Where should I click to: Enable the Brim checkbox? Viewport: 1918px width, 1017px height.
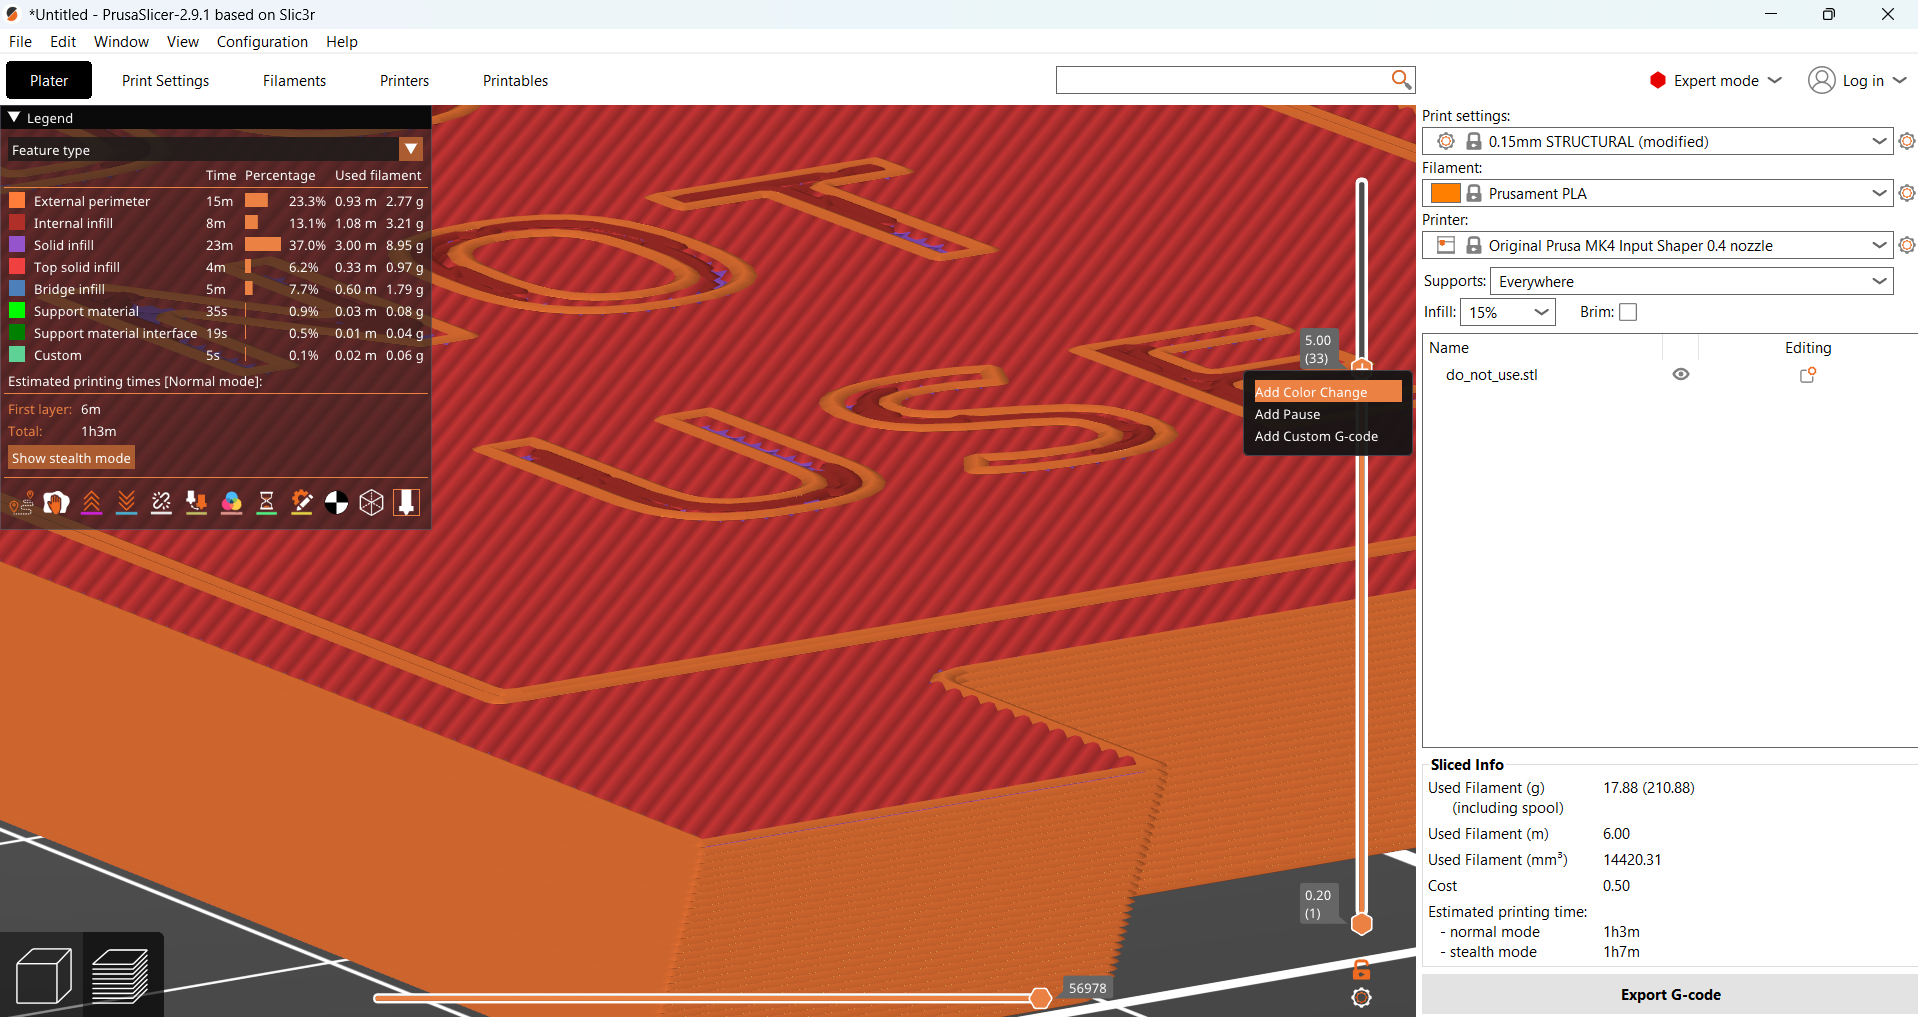click(1628, 312)
